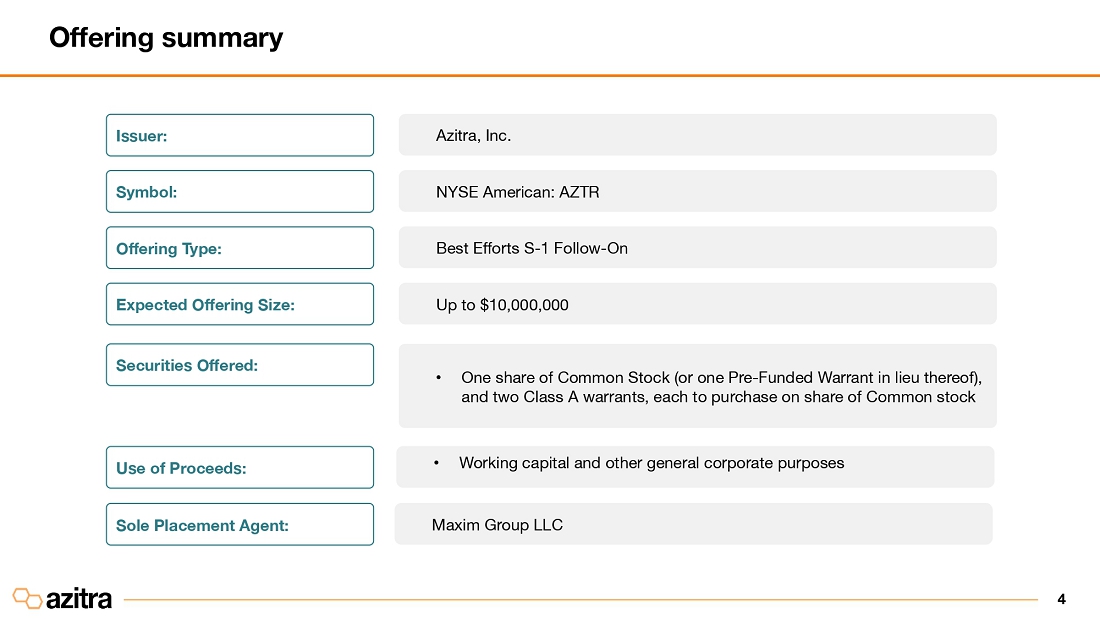Select the "Working capital" bullet text
Screen dimensions: 1100x619
tap(651, 463)
